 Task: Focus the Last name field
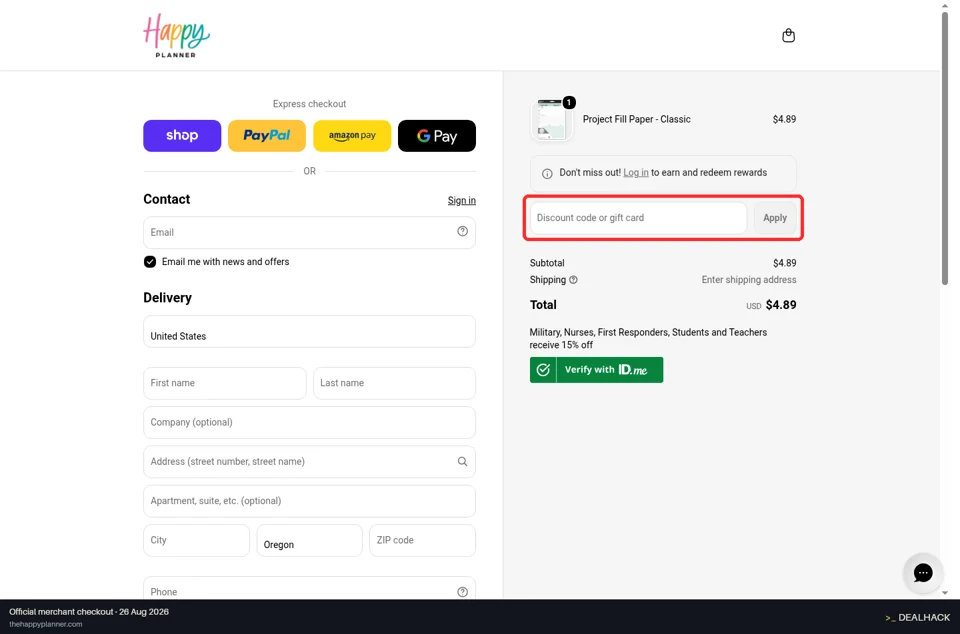[x=394, y=383]
